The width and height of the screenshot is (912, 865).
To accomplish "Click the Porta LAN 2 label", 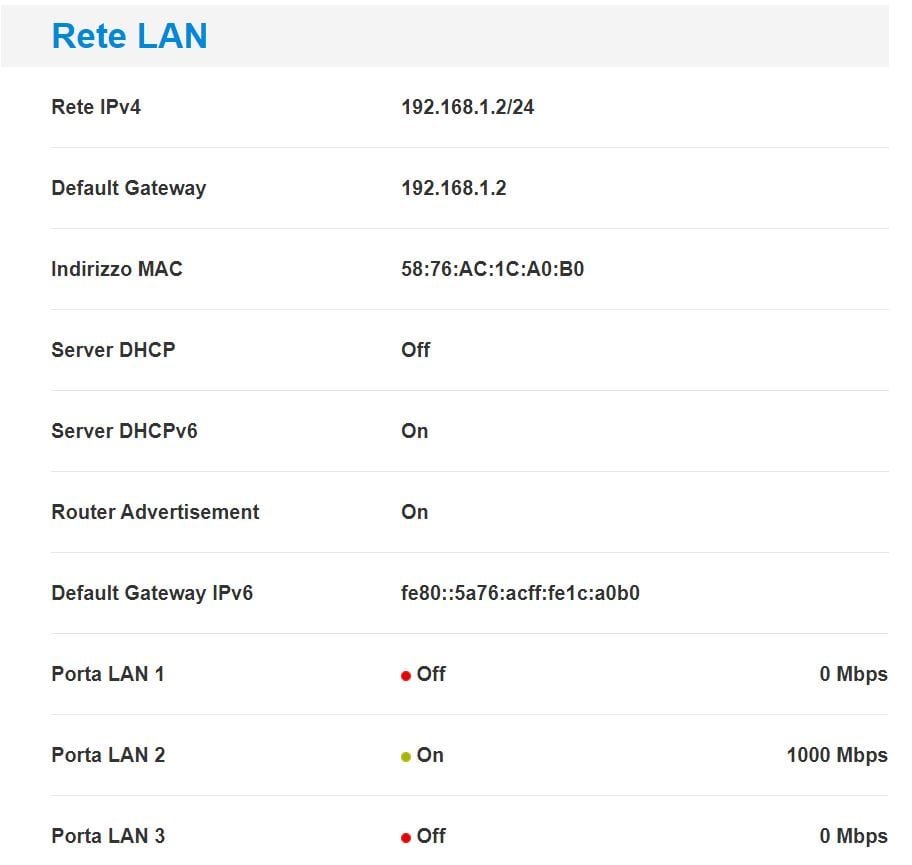I will point(108,755).
